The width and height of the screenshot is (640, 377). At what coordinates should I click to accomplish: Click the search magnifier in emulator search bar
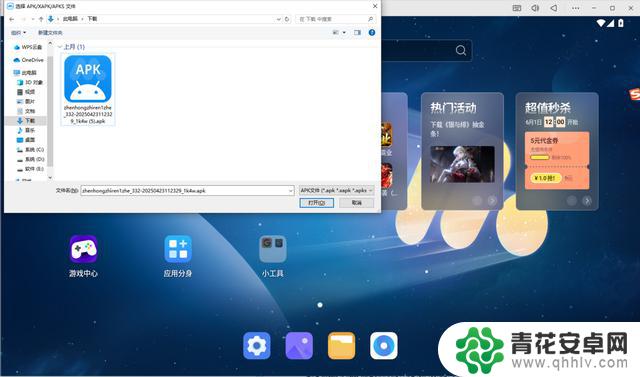pos(461,51)
